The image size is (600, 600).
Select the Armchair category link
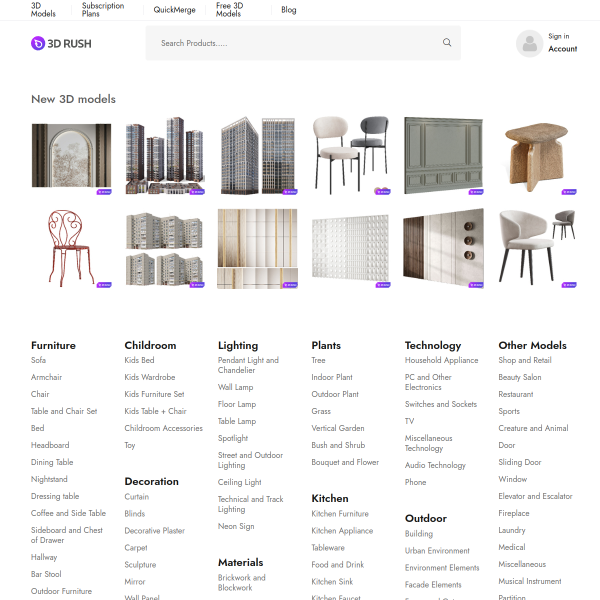tap(46, 377)
